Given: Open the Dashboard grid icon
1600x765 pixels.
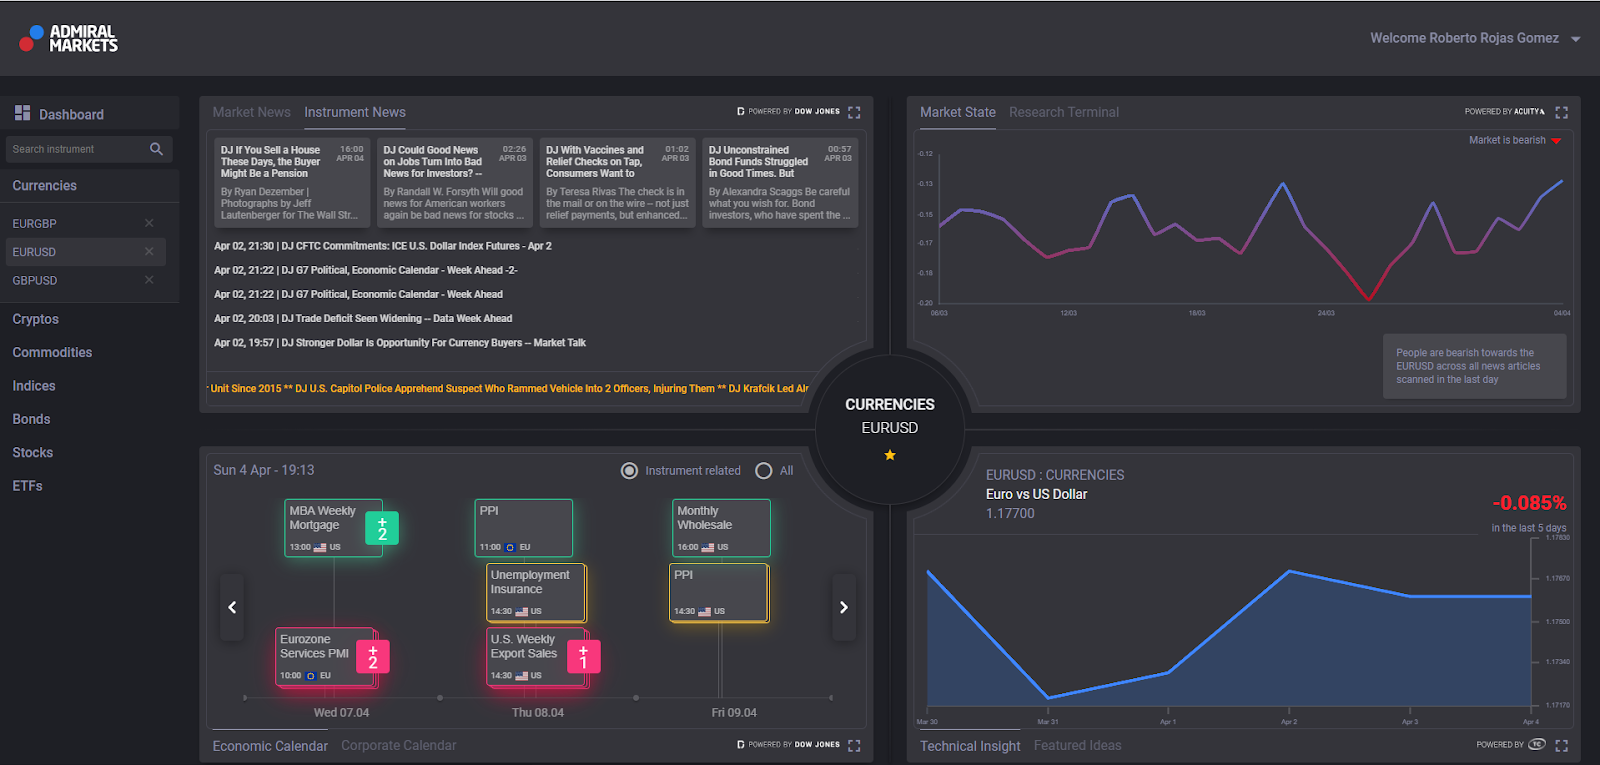Looking at the screenshot, I should pos(22,113).
